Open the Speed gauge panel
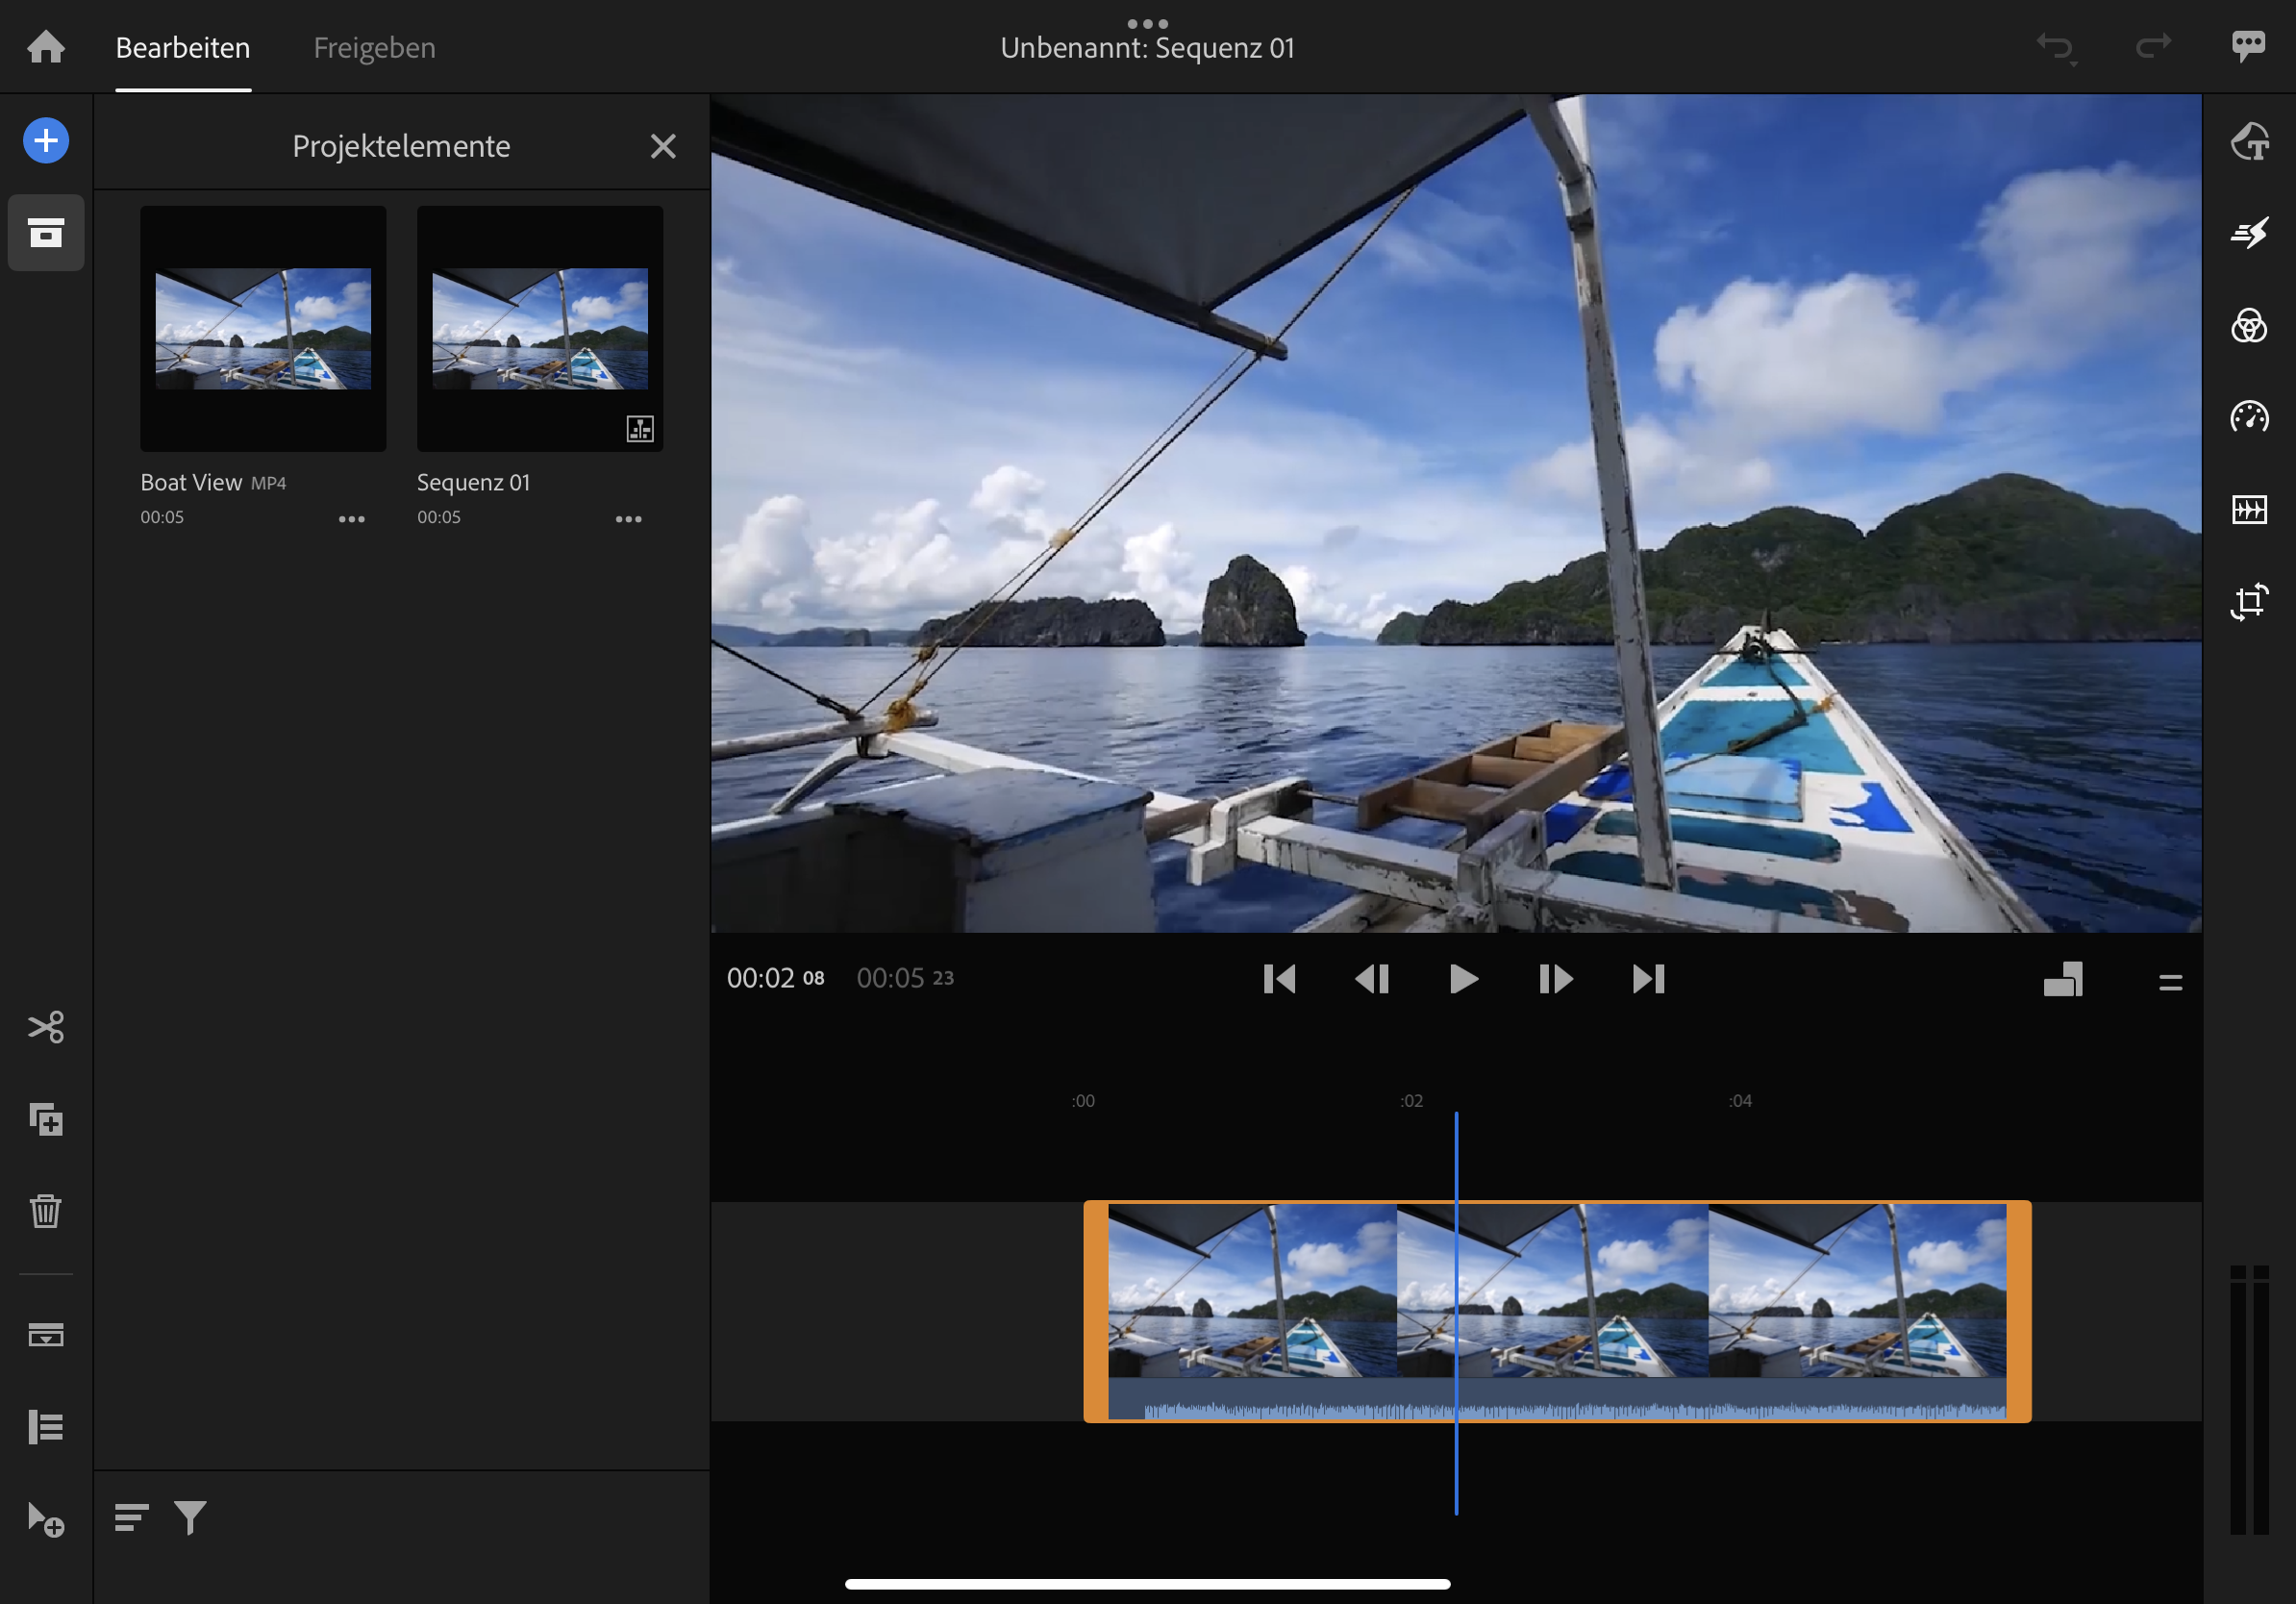This screenshot has height=1604, width=2296. (2249, 417)
